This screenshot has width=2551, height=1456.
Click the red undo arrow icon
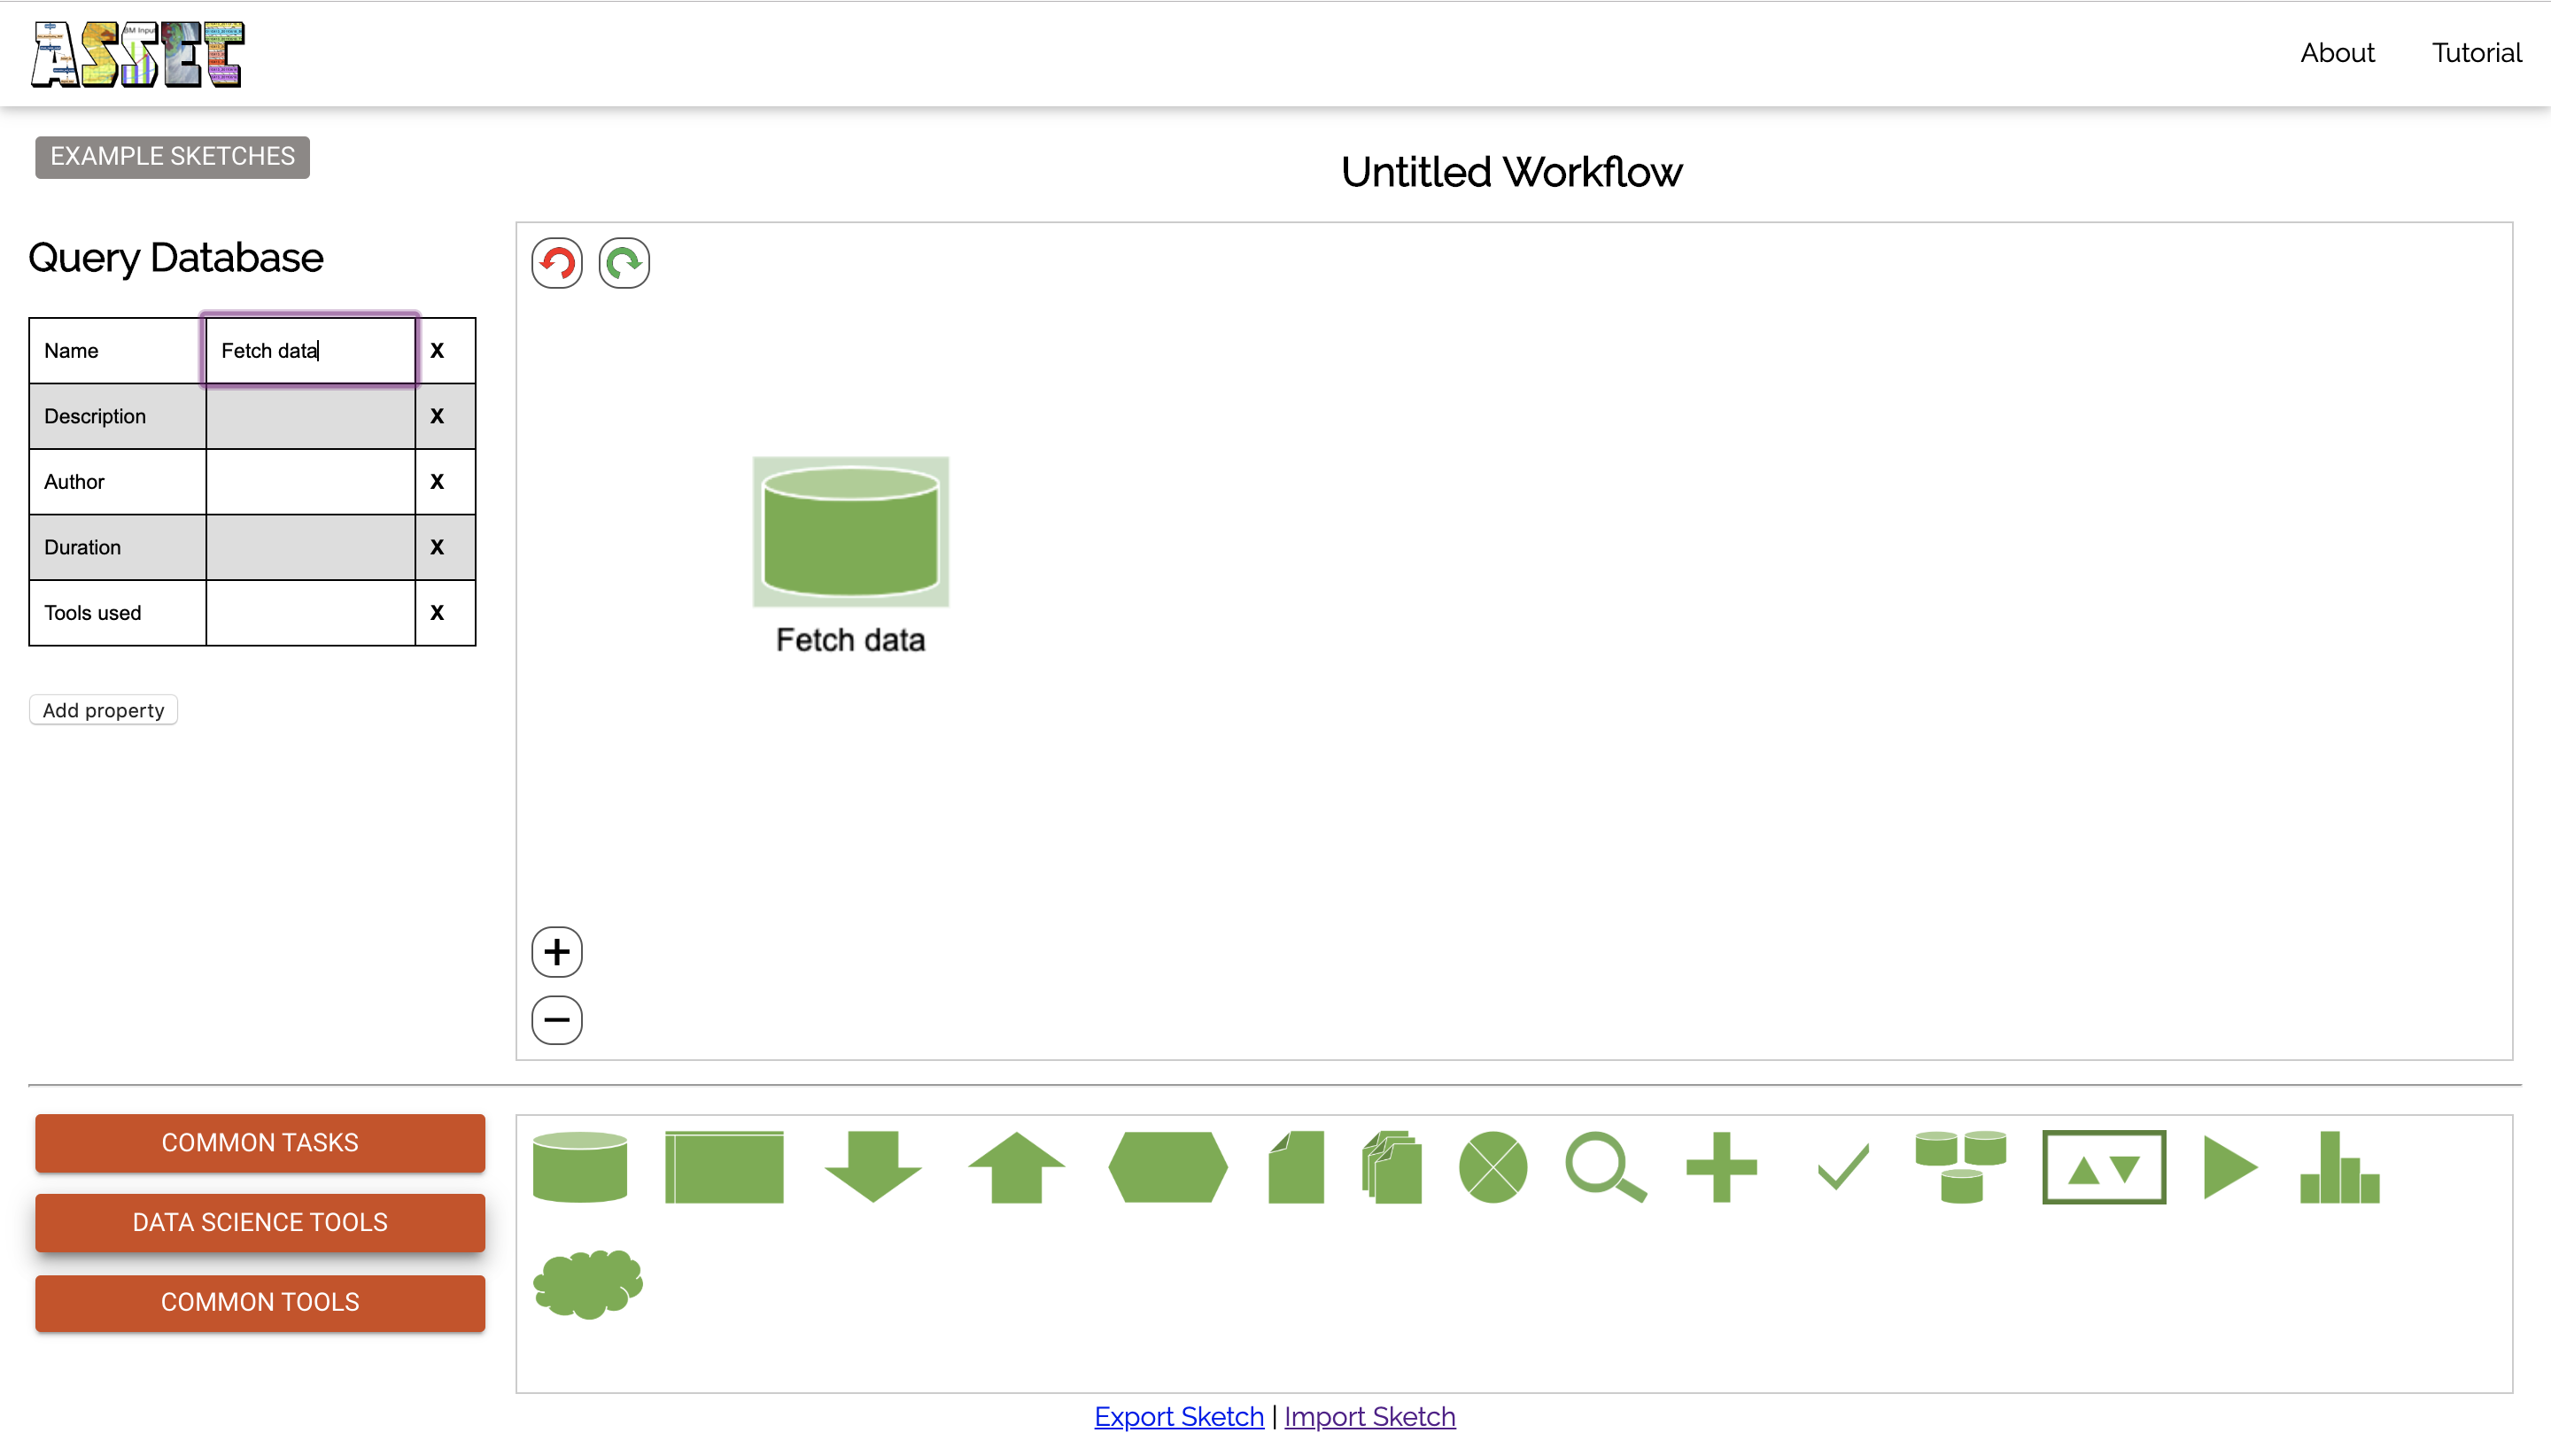[x=557, y=263]
